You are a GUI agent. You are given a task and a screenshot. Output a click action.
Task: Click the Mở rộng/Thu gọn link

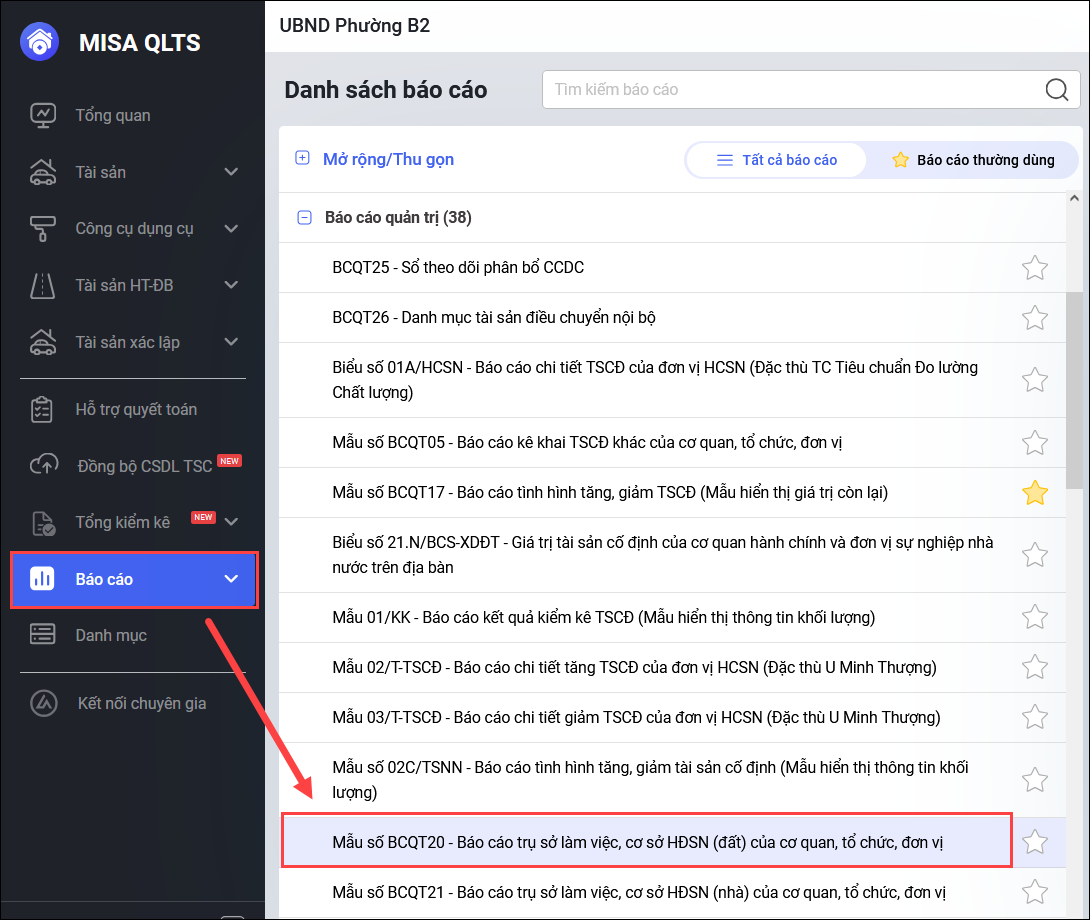coord(388,159)
